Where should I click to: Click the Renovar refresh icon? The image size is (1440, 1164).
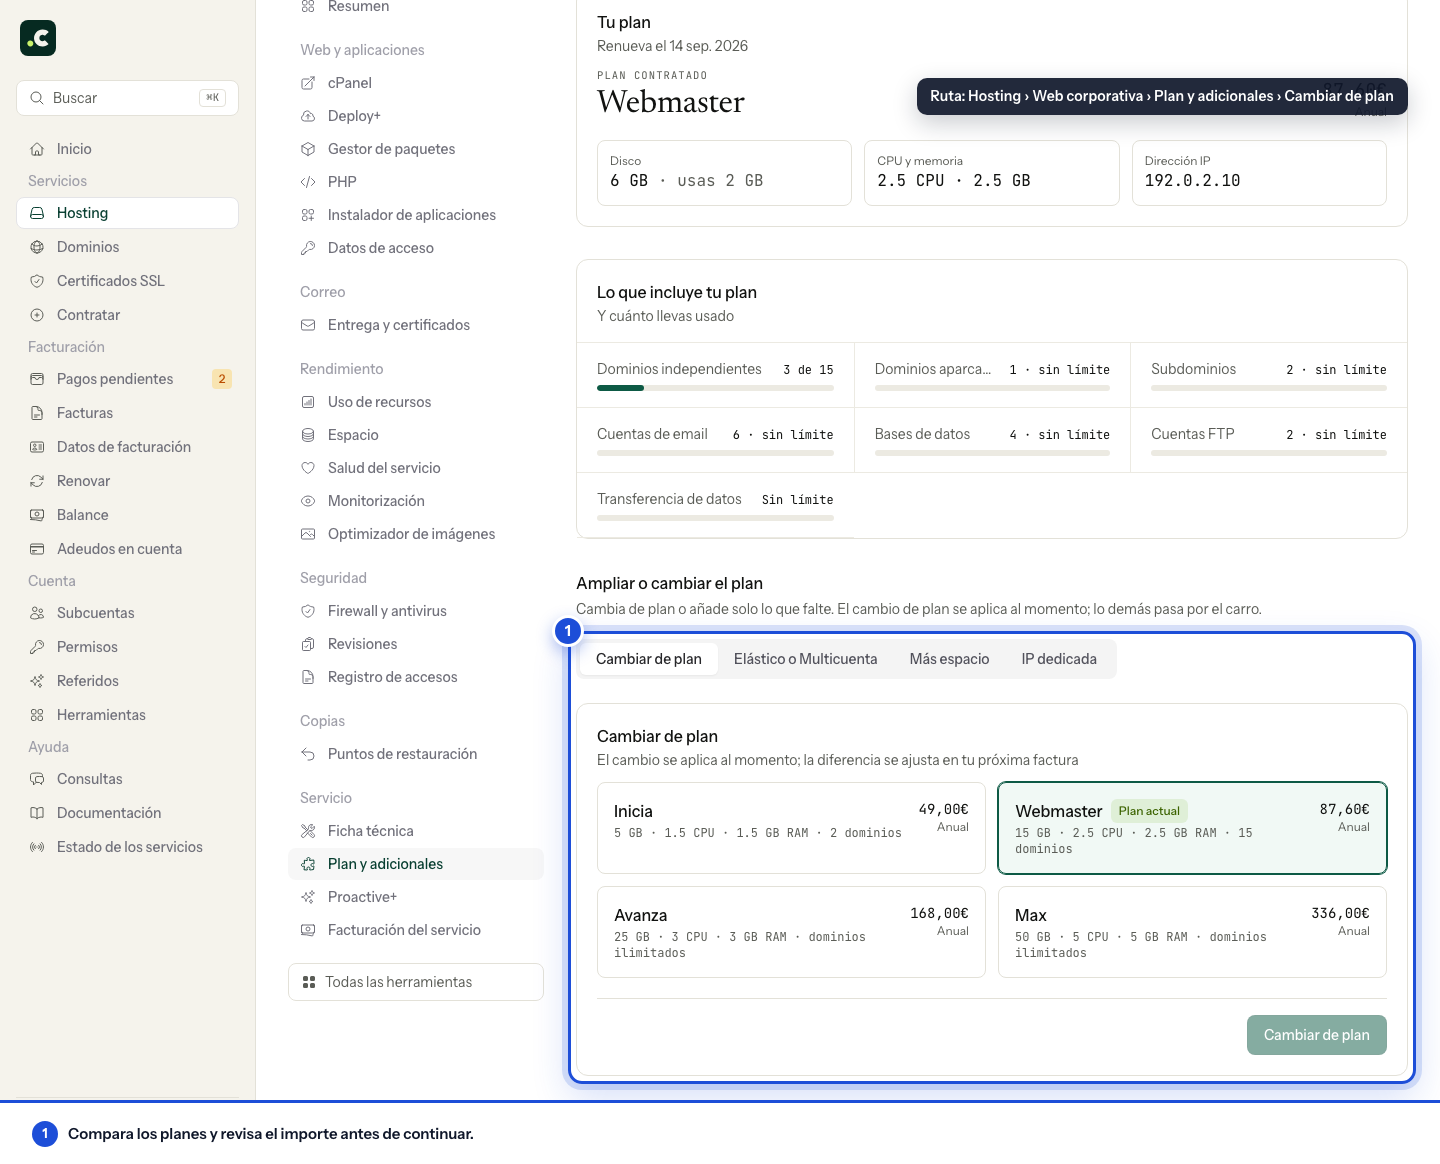tap(37, 481)
